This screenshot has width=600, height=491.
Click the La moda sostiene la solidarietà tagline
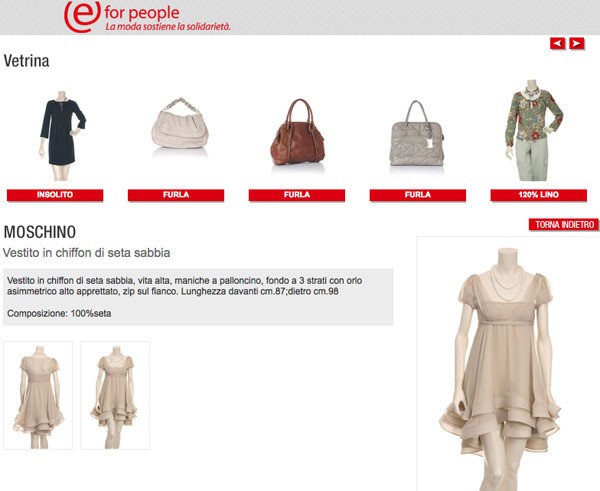168,27
